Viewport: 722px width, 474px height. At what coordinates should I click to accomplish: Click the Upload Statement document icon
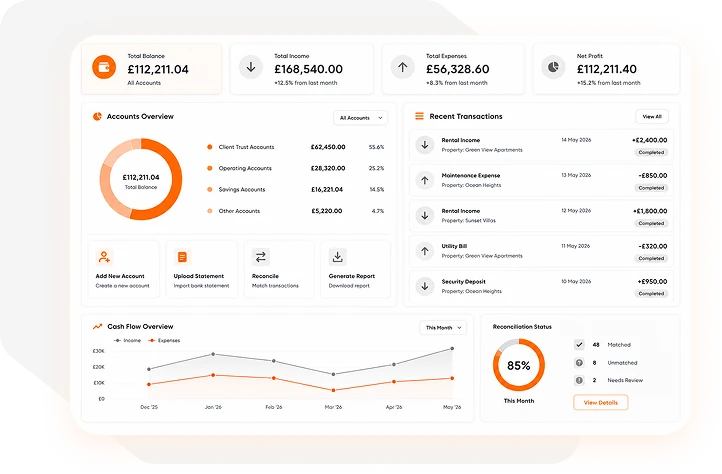click(x=182, y=257)
